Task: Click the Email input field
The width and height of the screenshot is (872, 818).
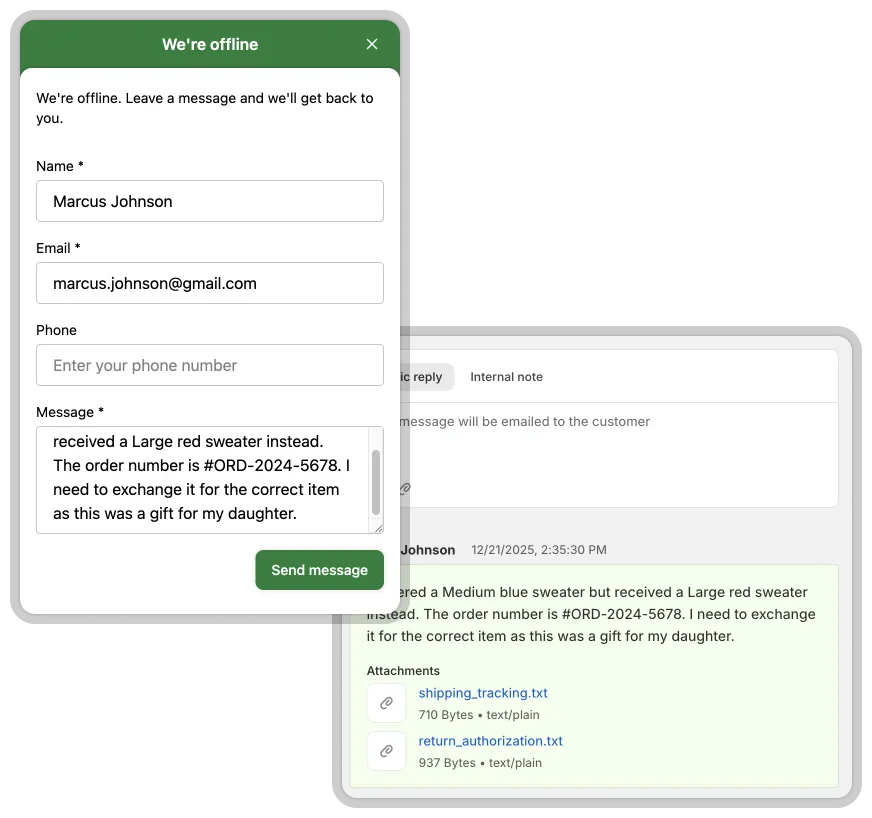Action: (210, 283)
